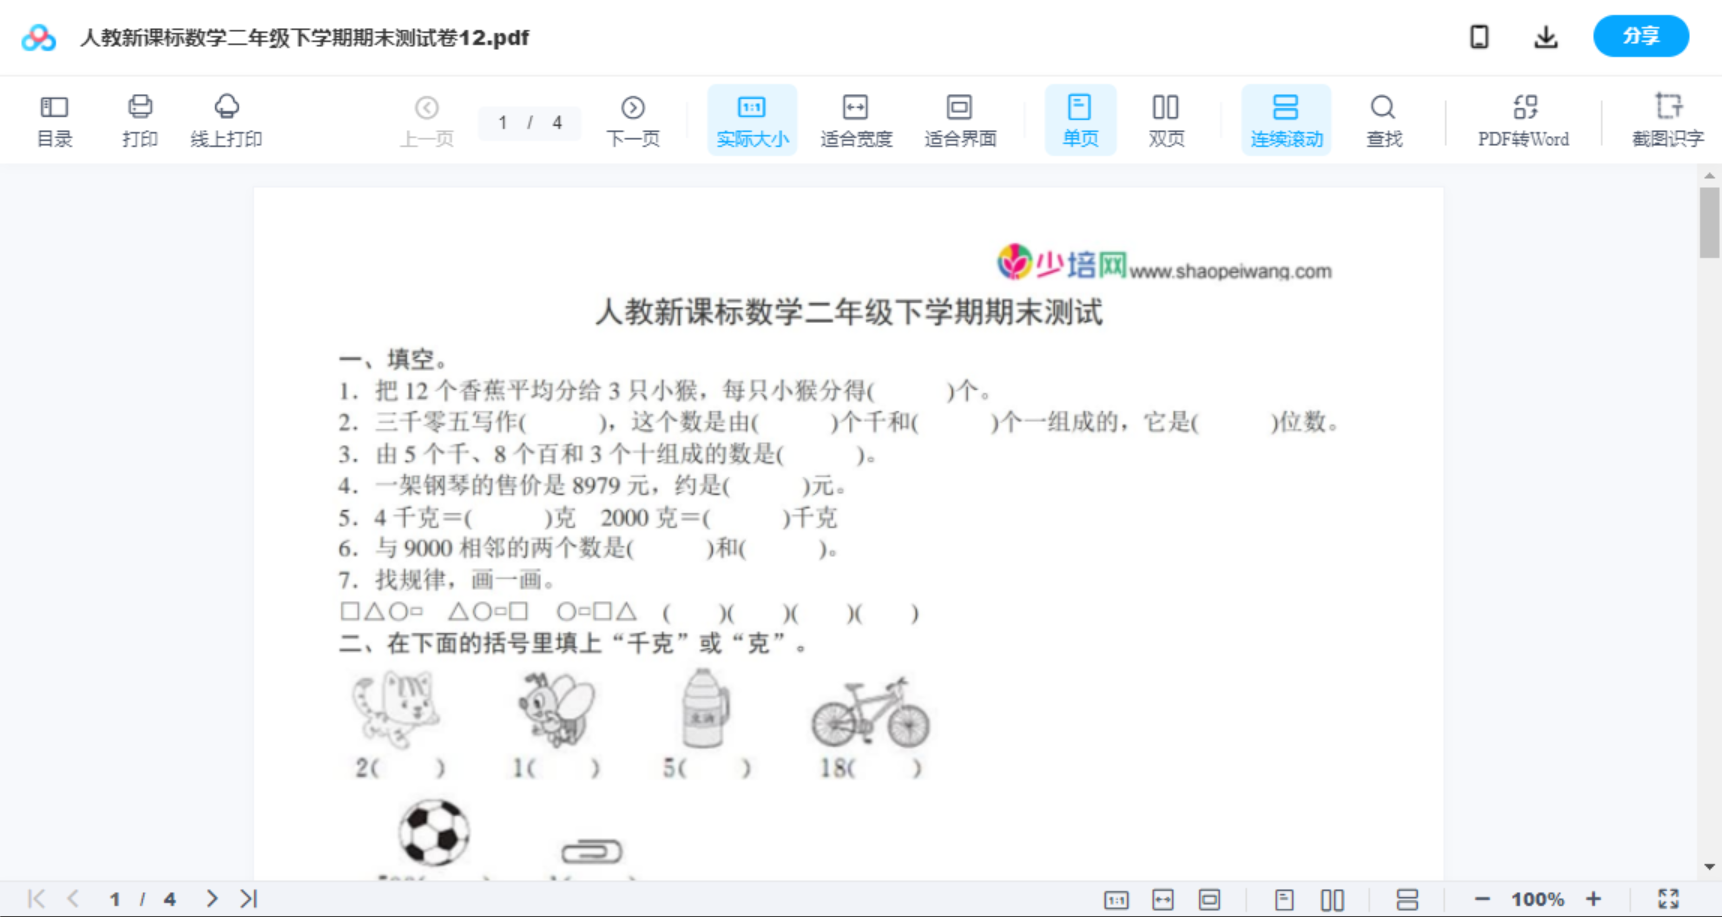This screenshot has width=1722, height=917.
Task: Open the 目录 table of contents
Action: click(x=54, y=119)
